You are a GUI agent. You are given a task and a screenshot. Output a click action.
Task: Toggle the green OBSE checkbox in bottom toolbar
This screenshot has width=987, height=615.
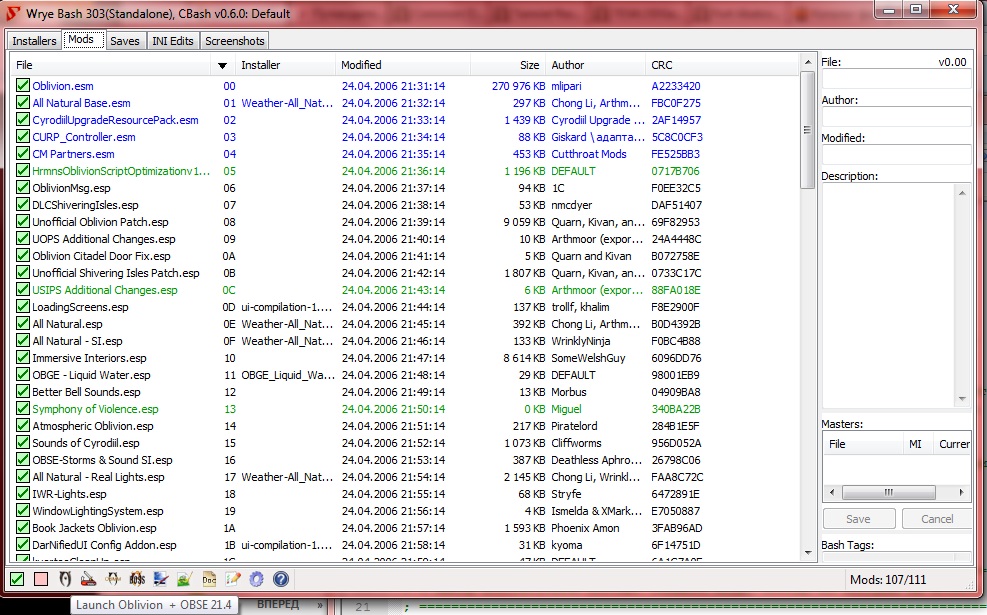[17, 579]
